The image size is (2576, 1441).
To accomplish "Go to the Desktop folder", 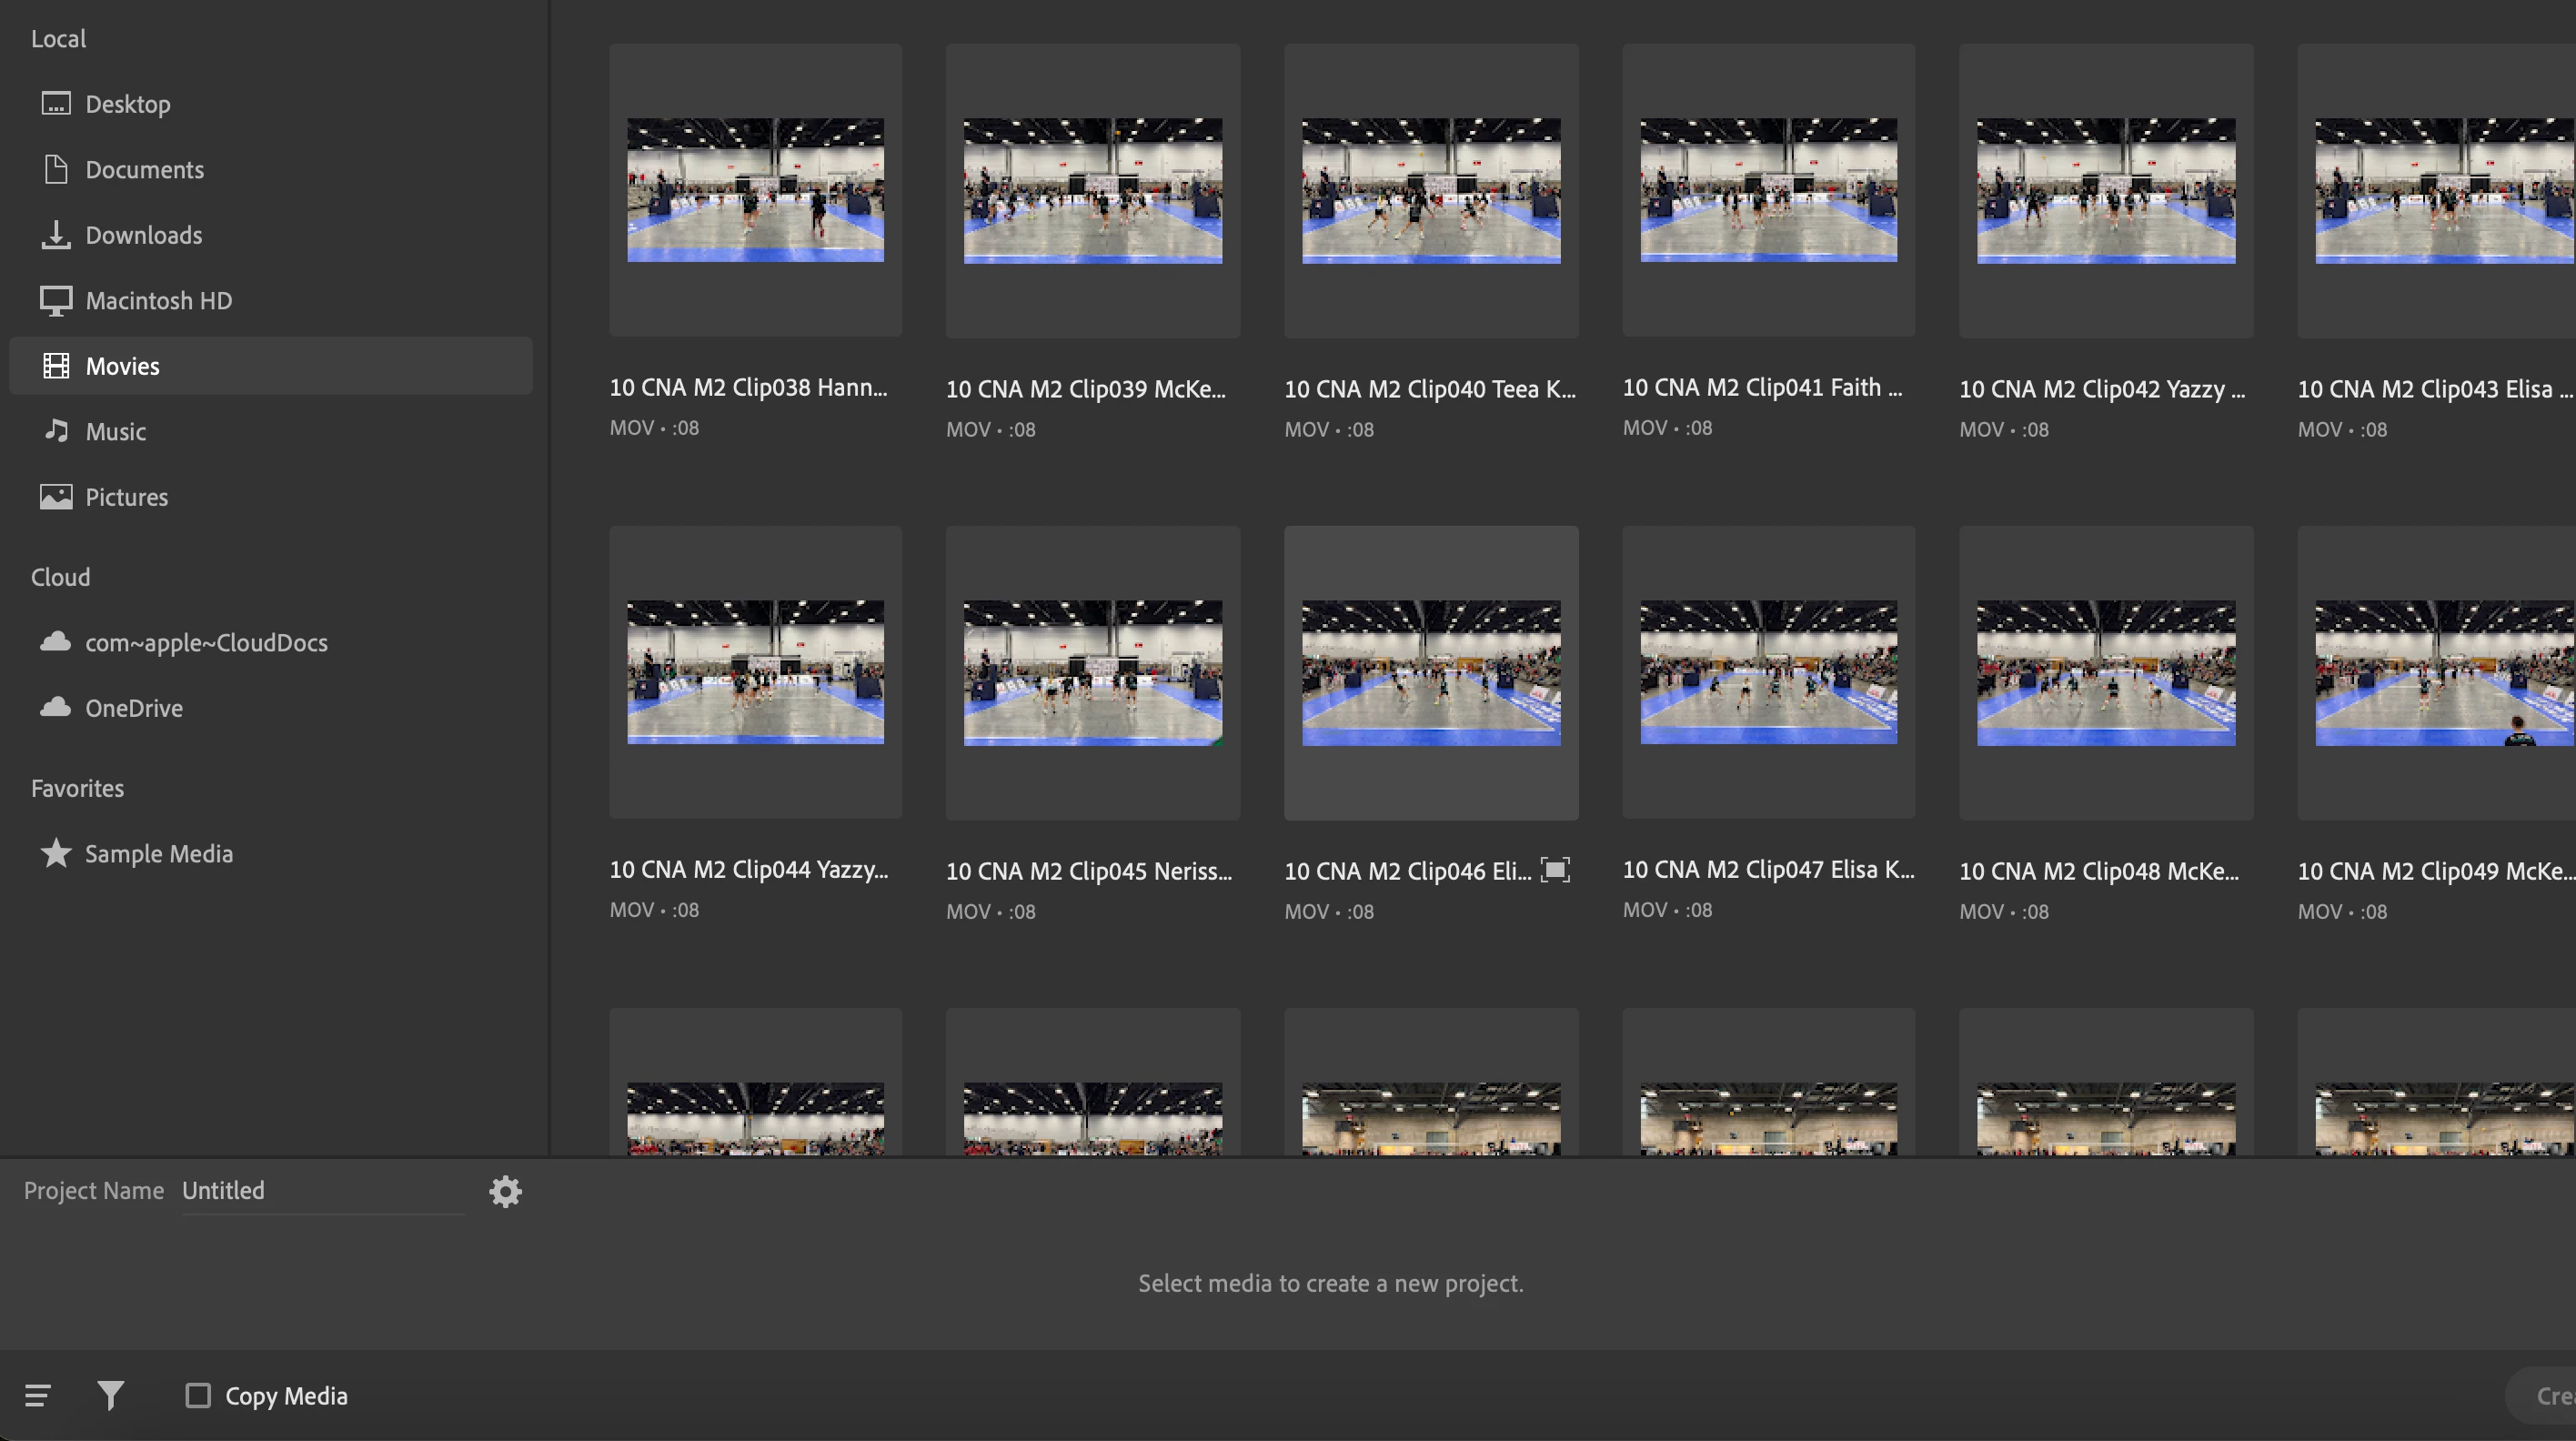I will 128,104.
